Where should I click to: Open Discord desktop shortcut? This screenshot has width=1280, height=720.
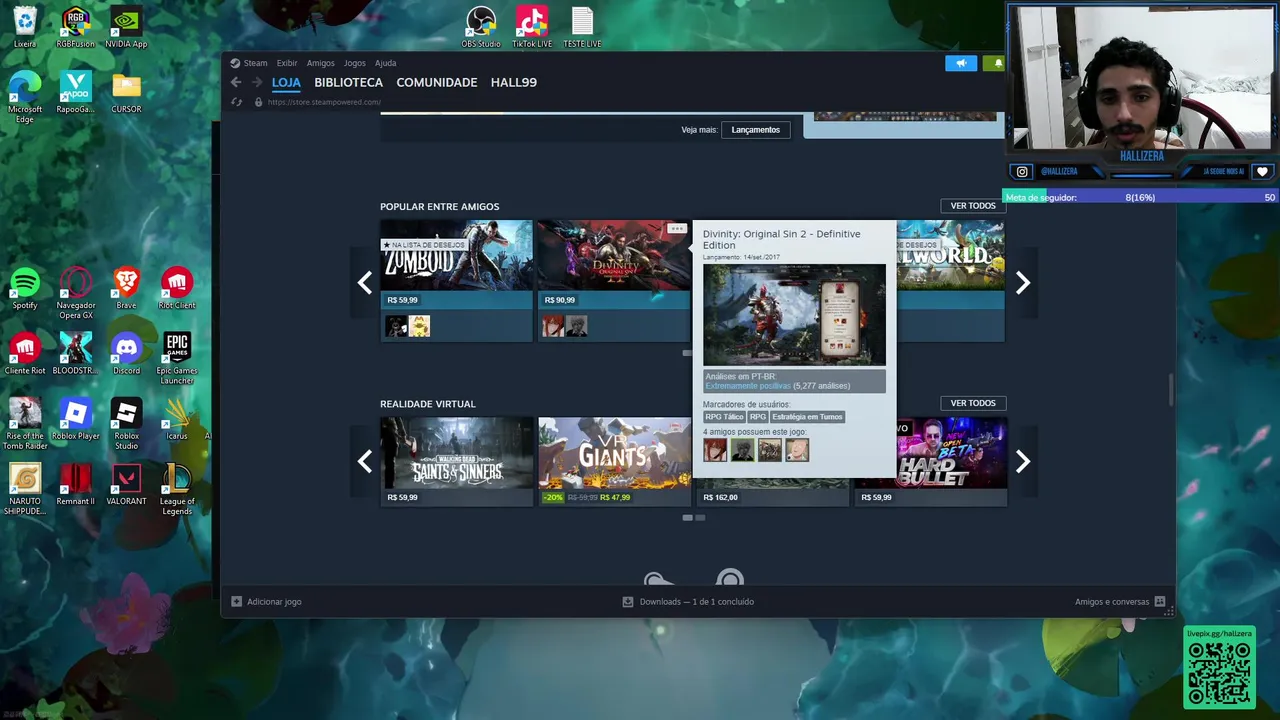point(126,354)
